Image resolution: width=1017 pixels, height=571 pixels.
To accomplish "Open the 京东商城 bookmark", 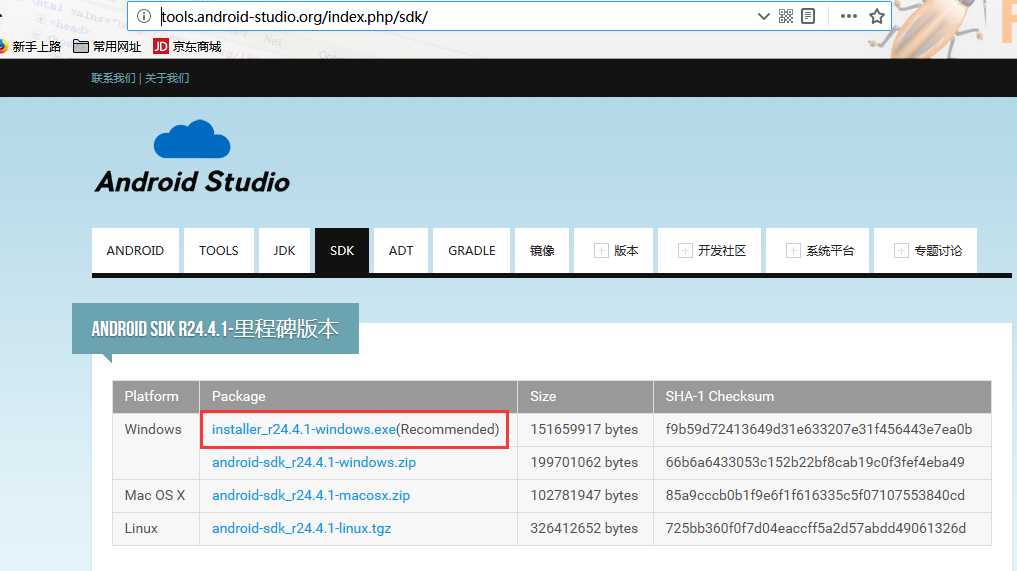I will pos(187,47).
